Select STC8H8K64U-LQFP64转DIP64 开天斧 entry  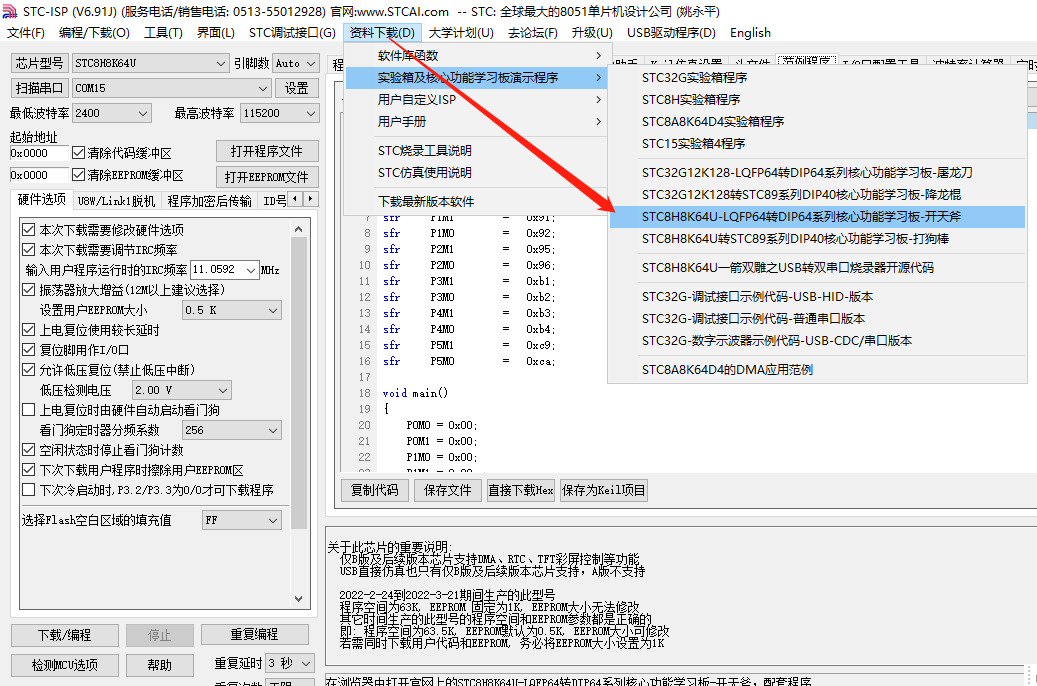(x=817, y=217)
